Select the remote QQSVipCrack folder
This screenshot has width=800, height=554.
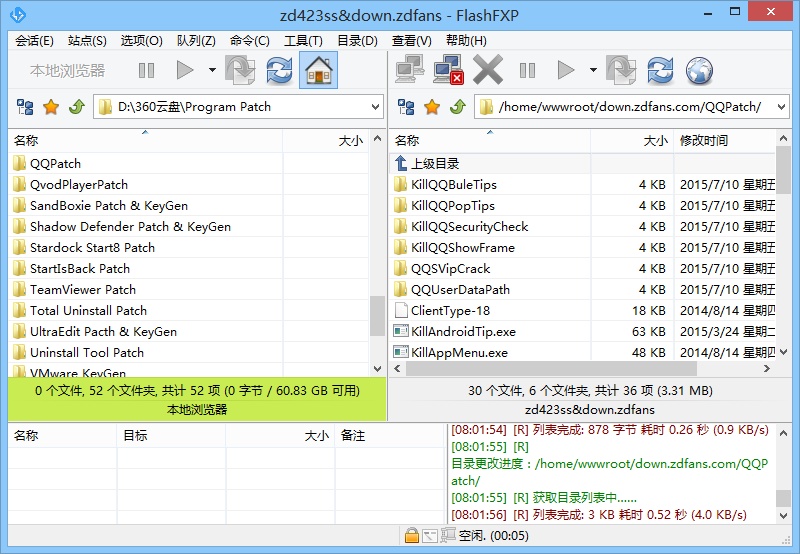[450, 269]
